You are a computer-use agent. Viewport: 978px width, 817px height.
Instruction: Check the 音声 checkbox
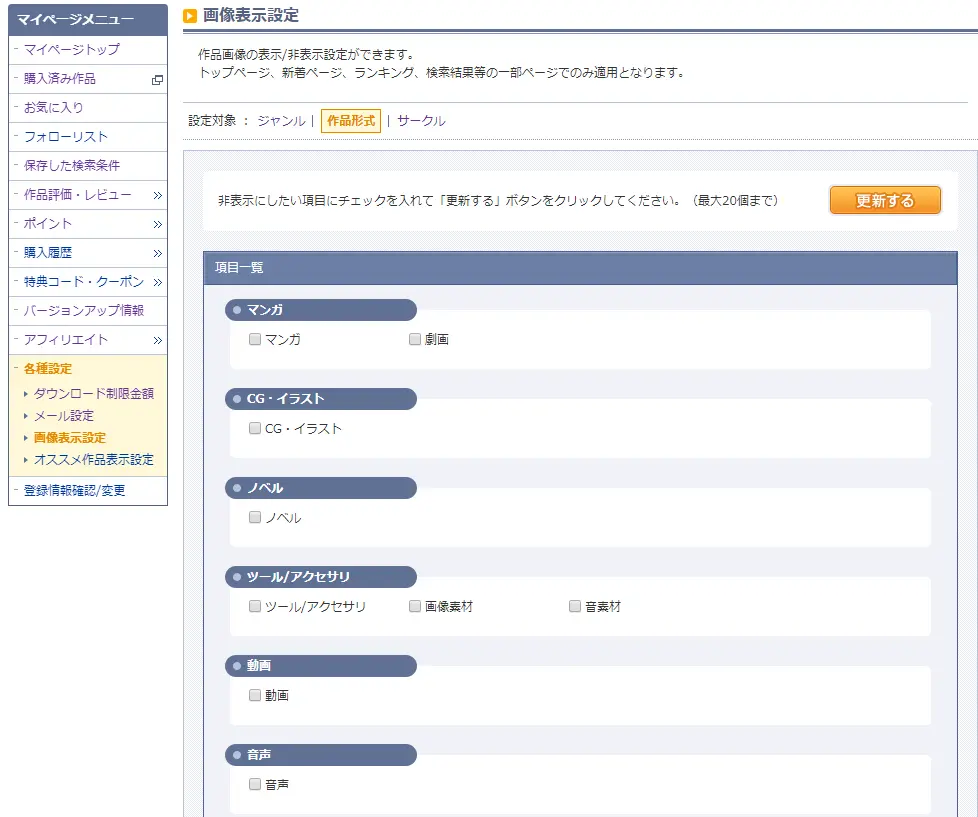254,784
